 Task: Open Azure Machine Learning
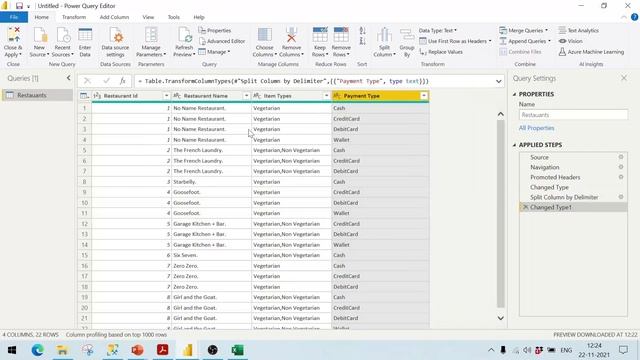[x=591, y=52]
